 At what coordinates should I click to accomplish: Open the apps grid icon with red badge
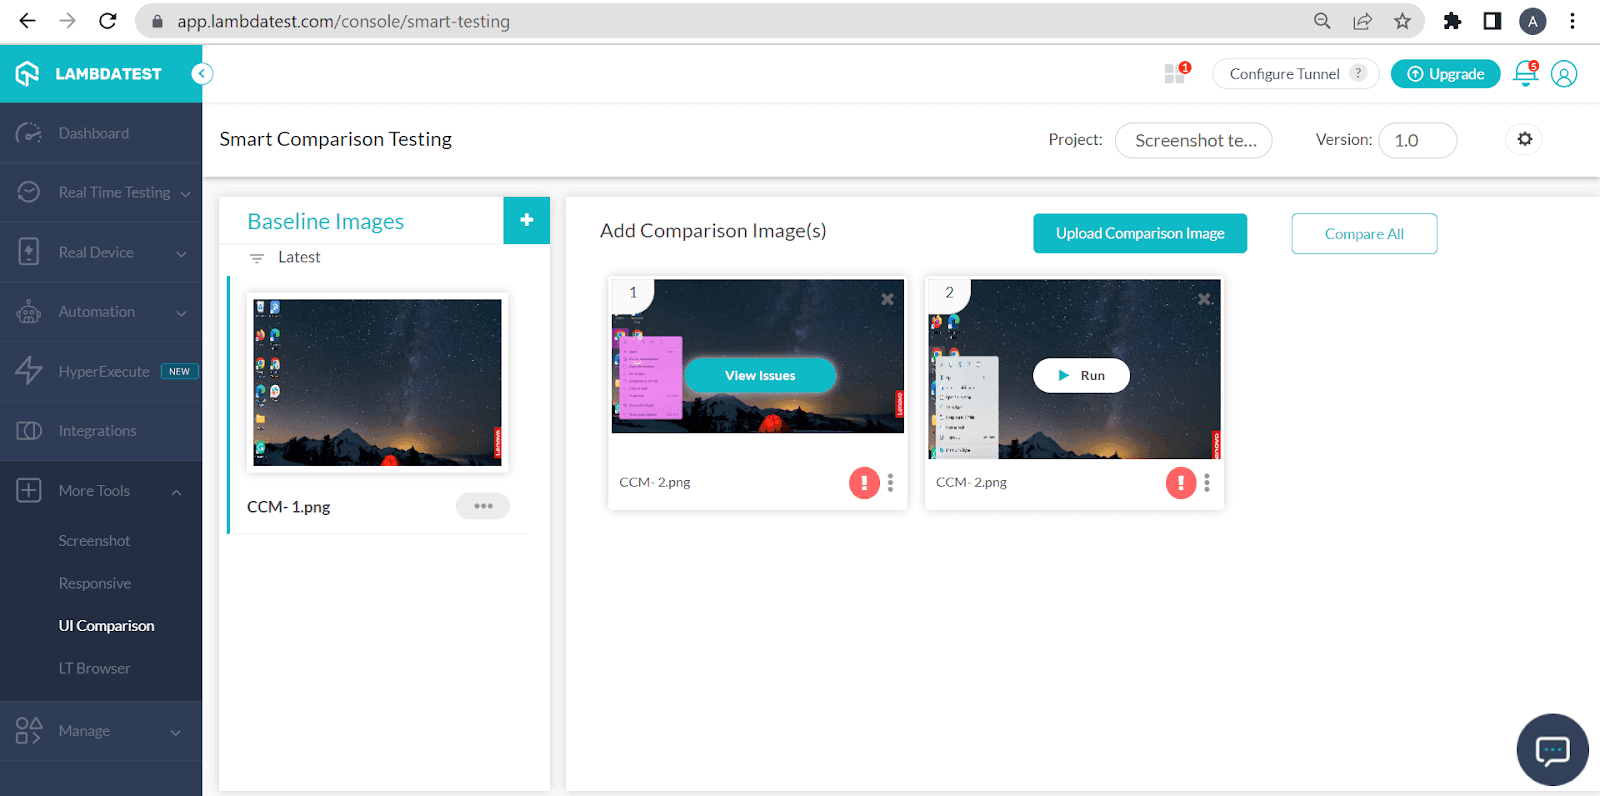[x=1175, y=74]
